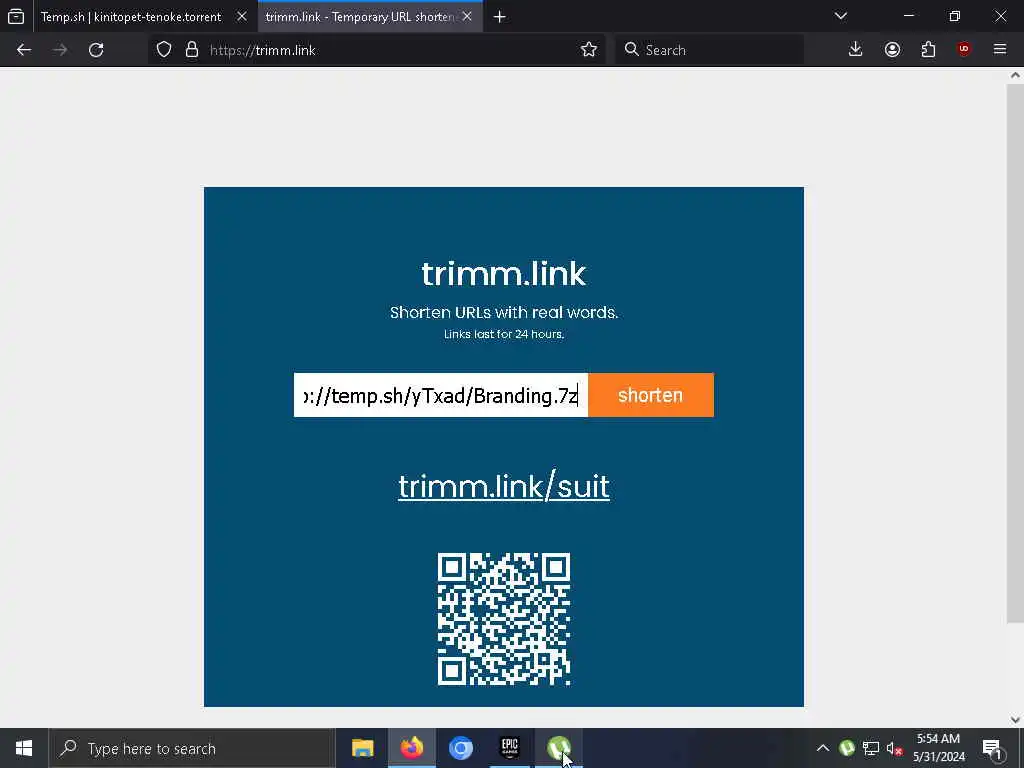Open the tracking protection shield icon

coord(164,50)
